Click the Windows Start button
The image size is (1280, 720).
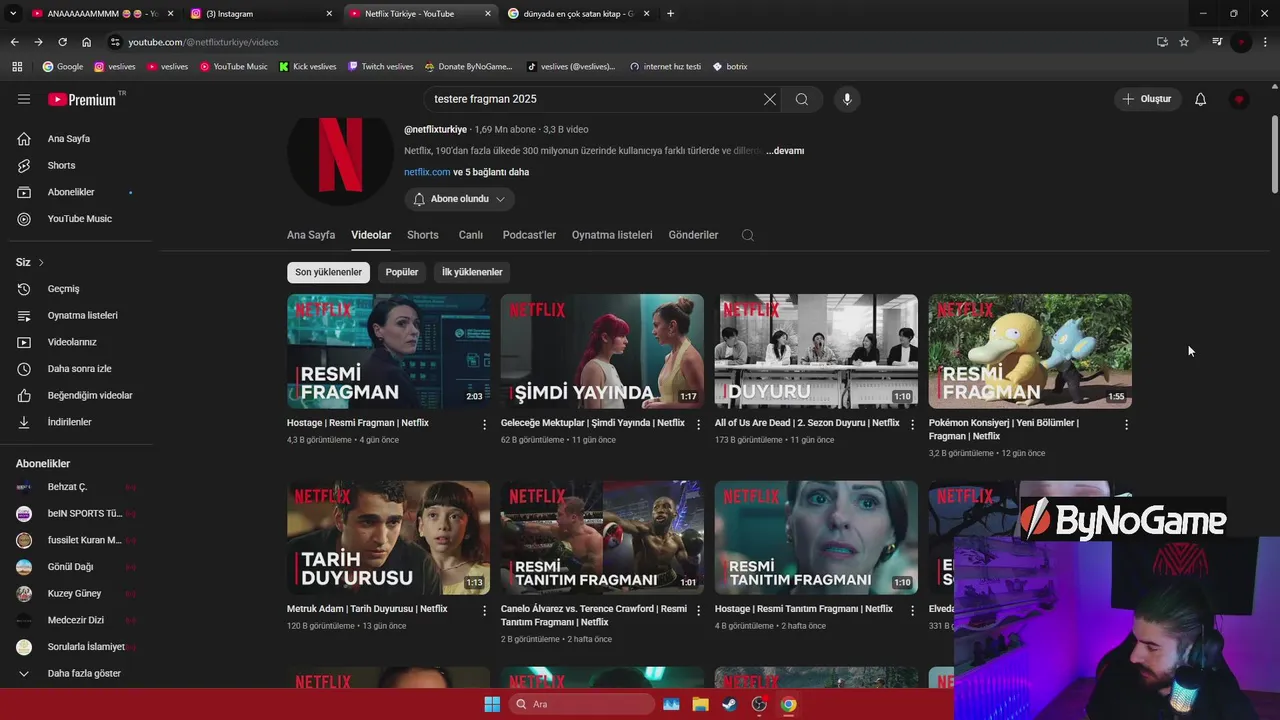[x=492, y=704]
